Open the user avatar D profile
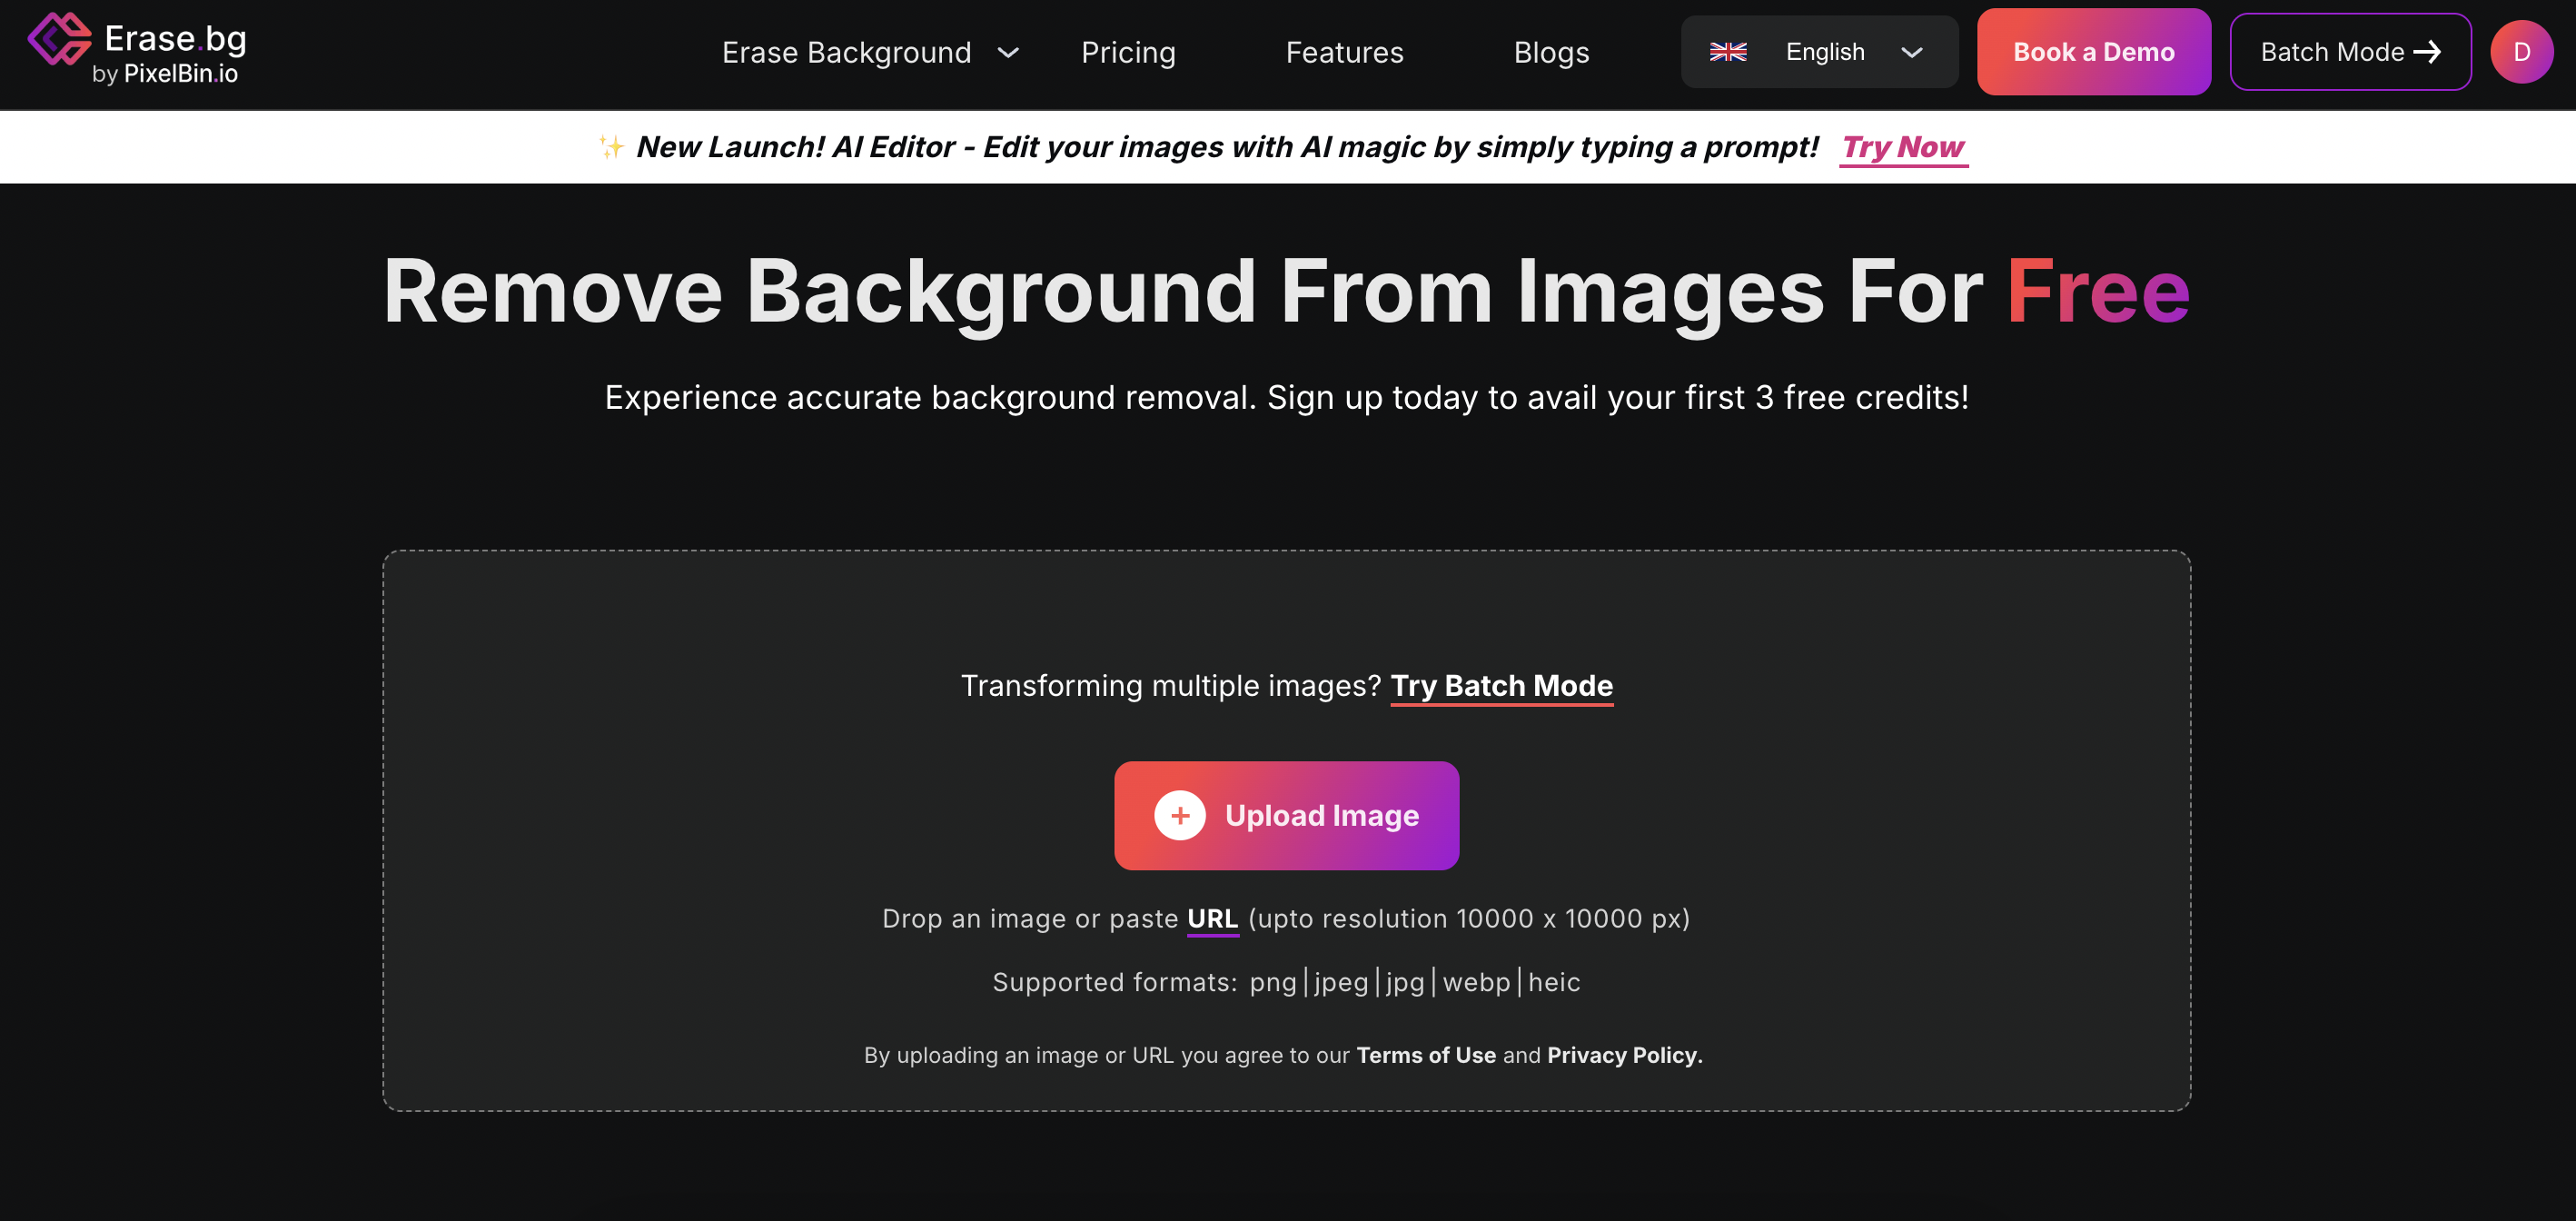 [2521, 52]
